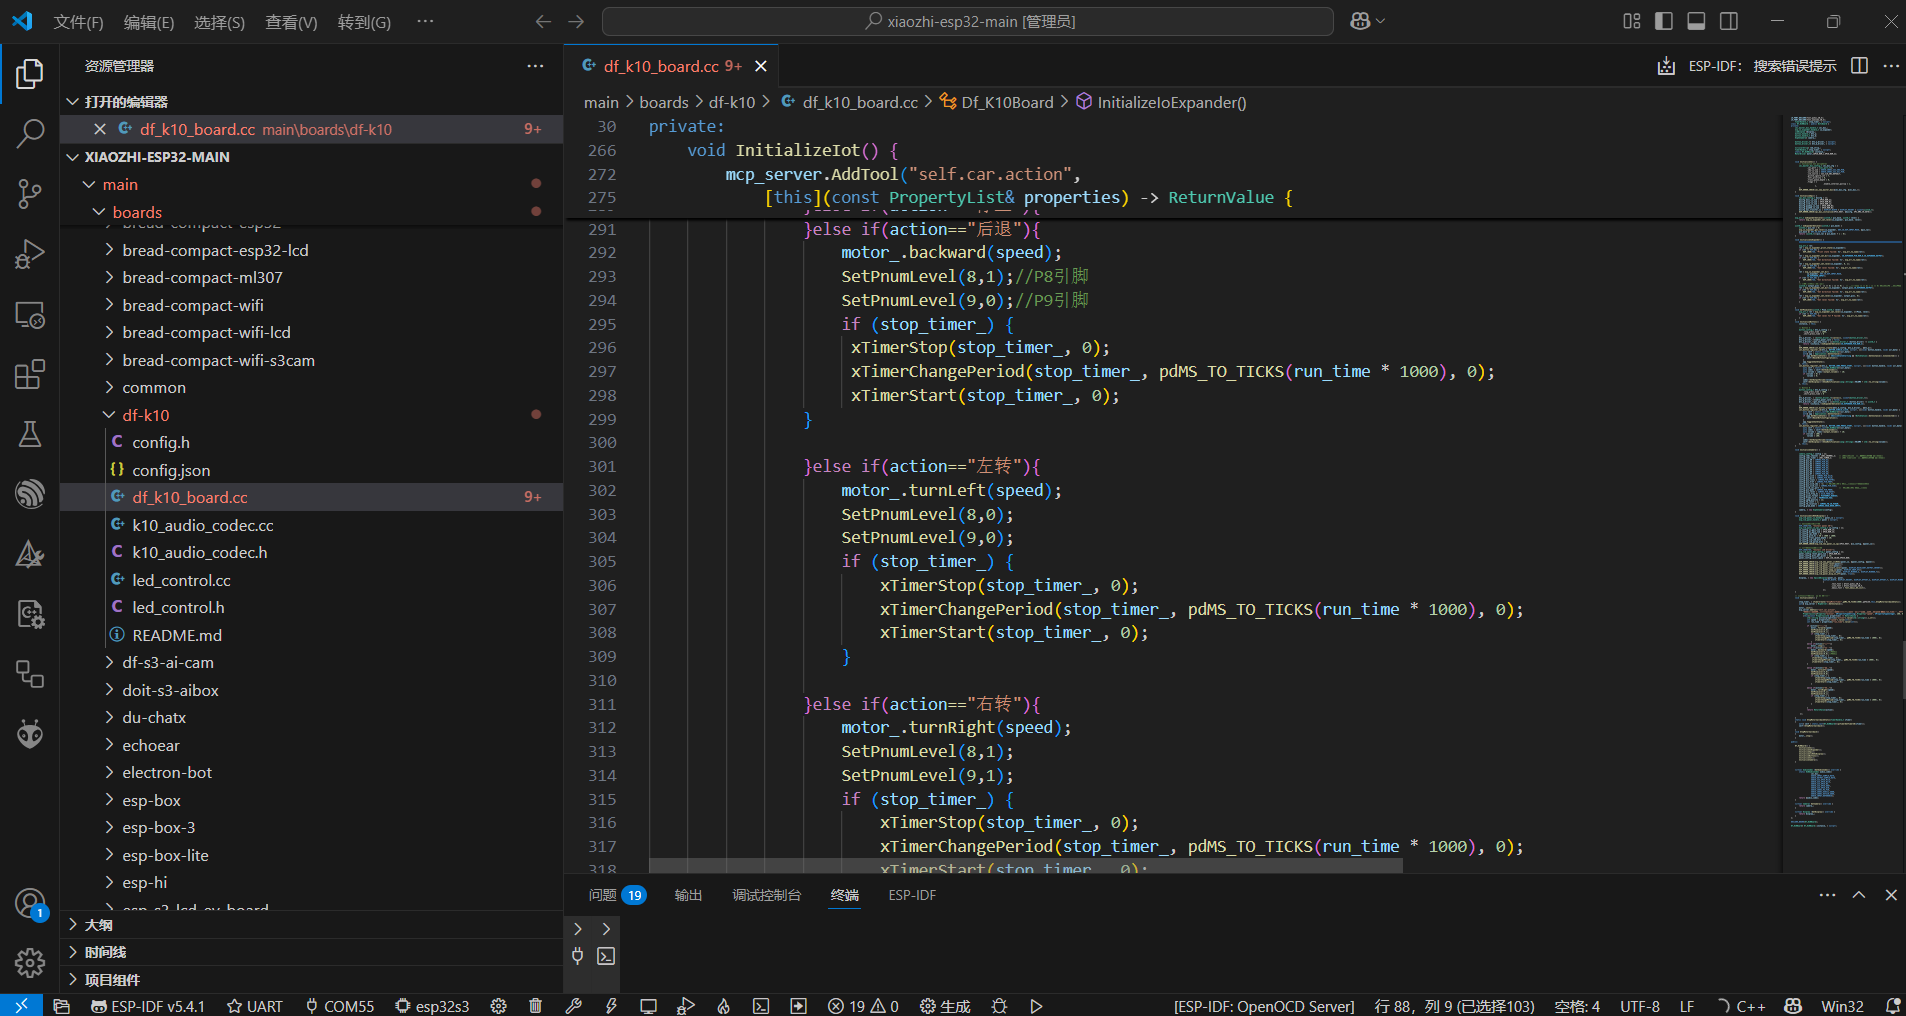This screenshot has height=1016, width=1906.
Task: Toggle primary sidebar visibility
Action: point(1664,21)
